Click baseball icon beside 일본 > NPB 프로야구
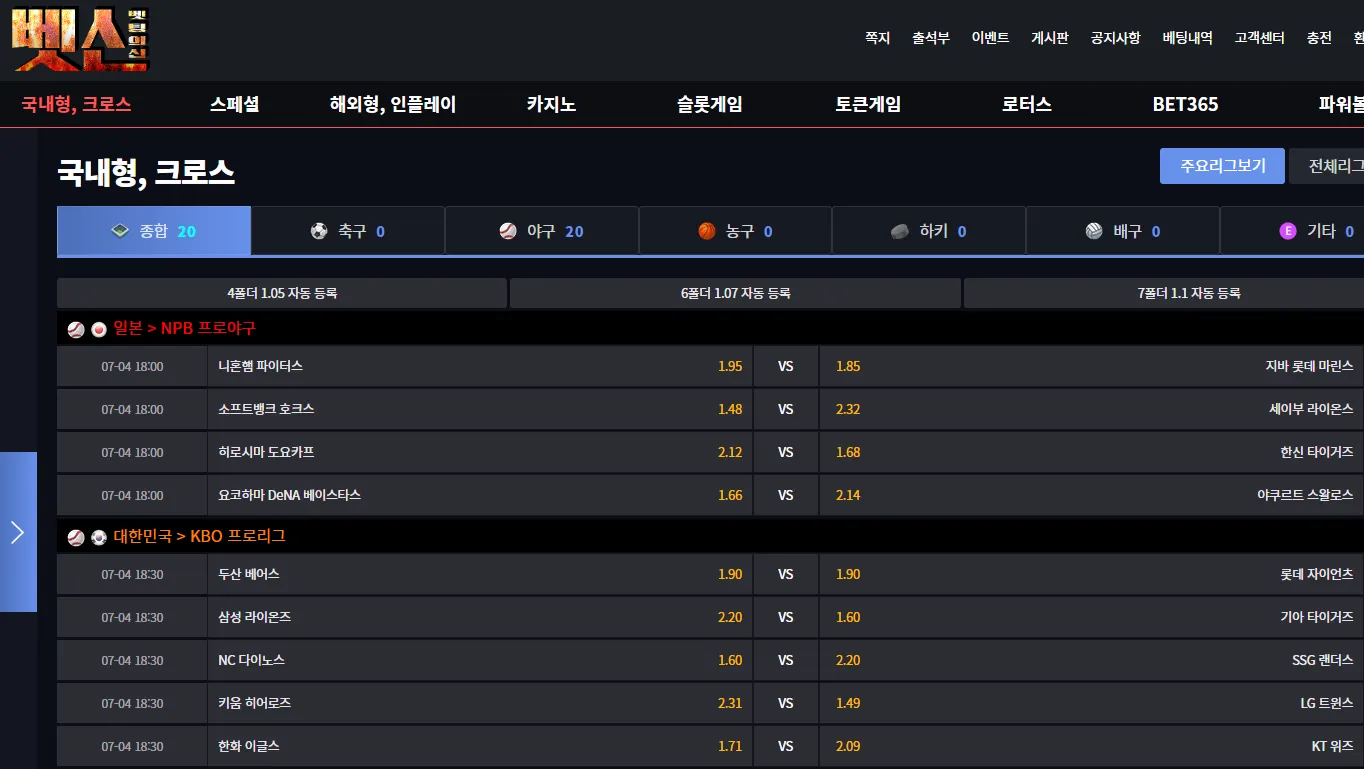1364x769 pixels. pyautogui.click(x=76, y=329)
